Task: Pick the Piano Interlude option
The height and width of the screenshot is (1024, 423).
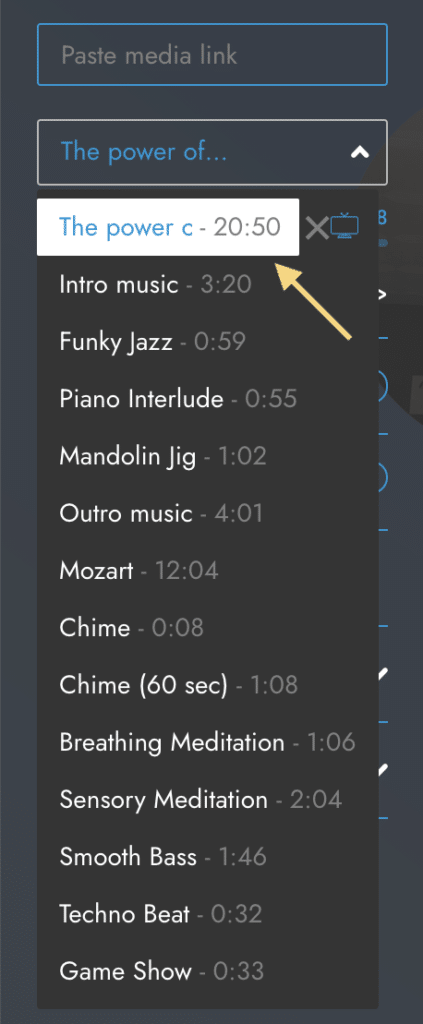Action: [x=208, y=399]
